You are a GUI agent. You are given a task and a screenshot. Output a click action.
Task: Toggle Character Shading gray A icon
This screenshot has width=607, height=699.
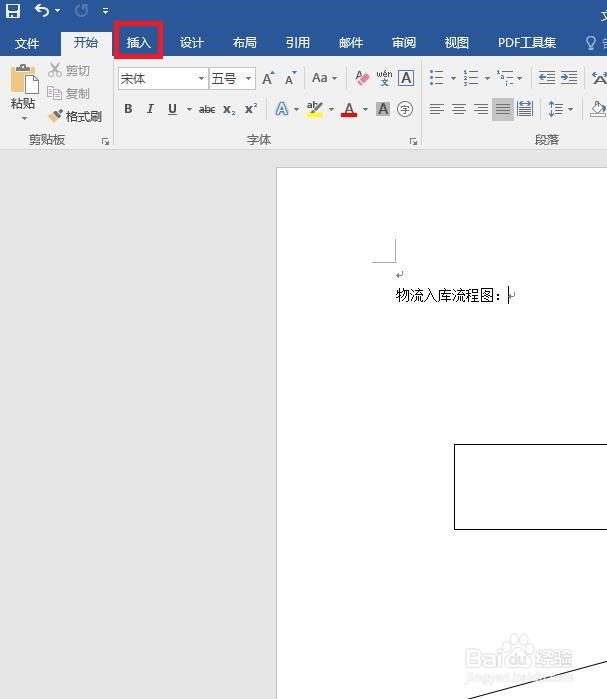pyautogui.click(x=383, y=109)
